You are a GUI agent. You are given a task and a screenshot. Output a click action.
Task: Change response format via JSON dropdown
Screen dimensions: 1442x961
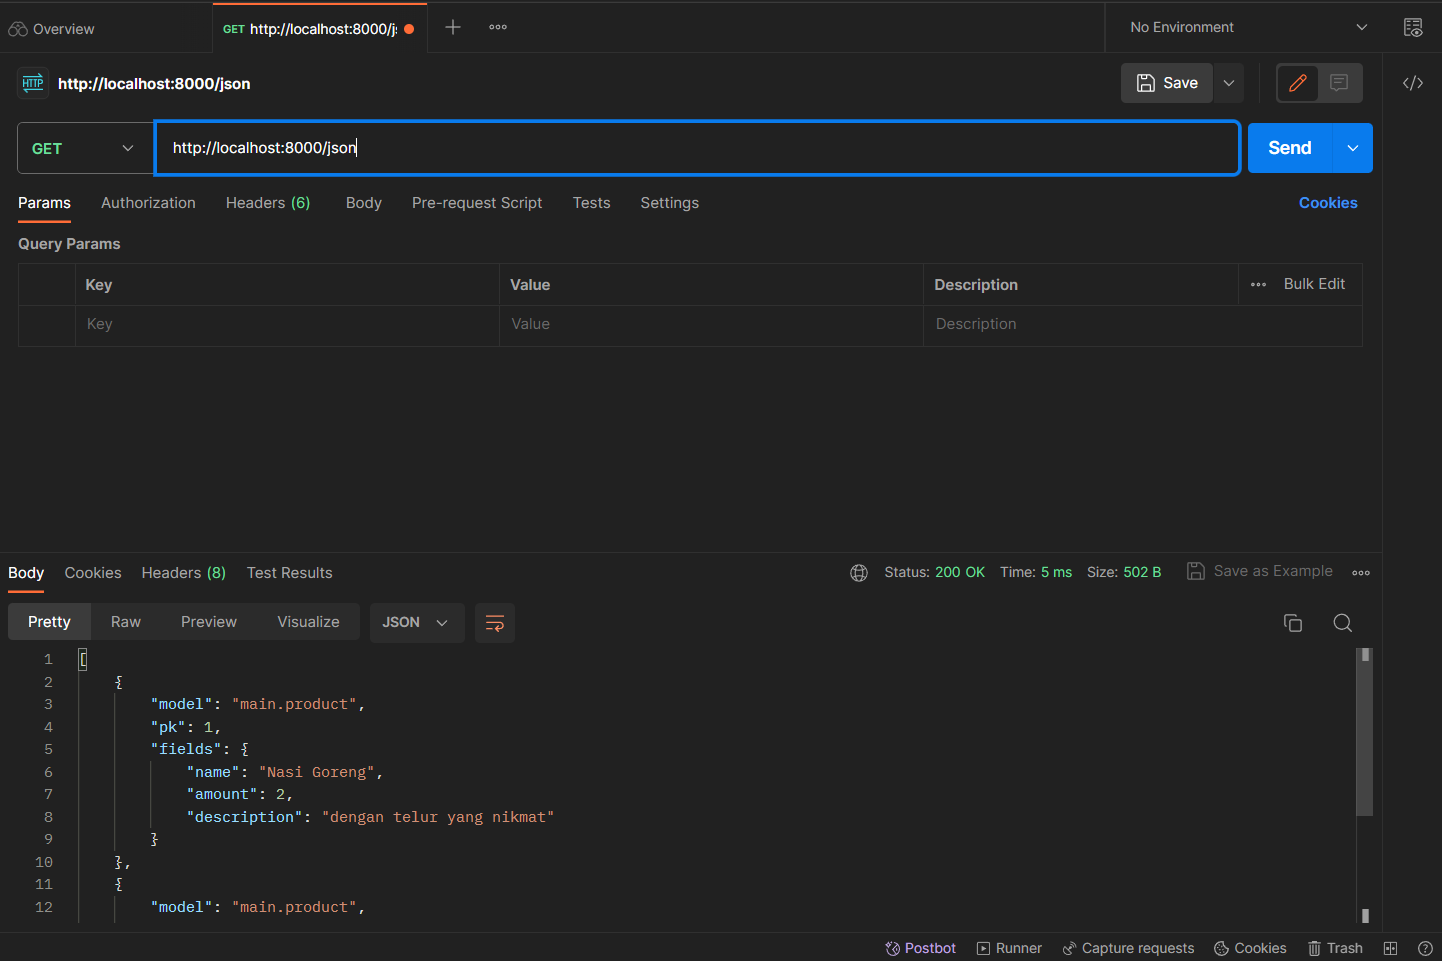416,622
